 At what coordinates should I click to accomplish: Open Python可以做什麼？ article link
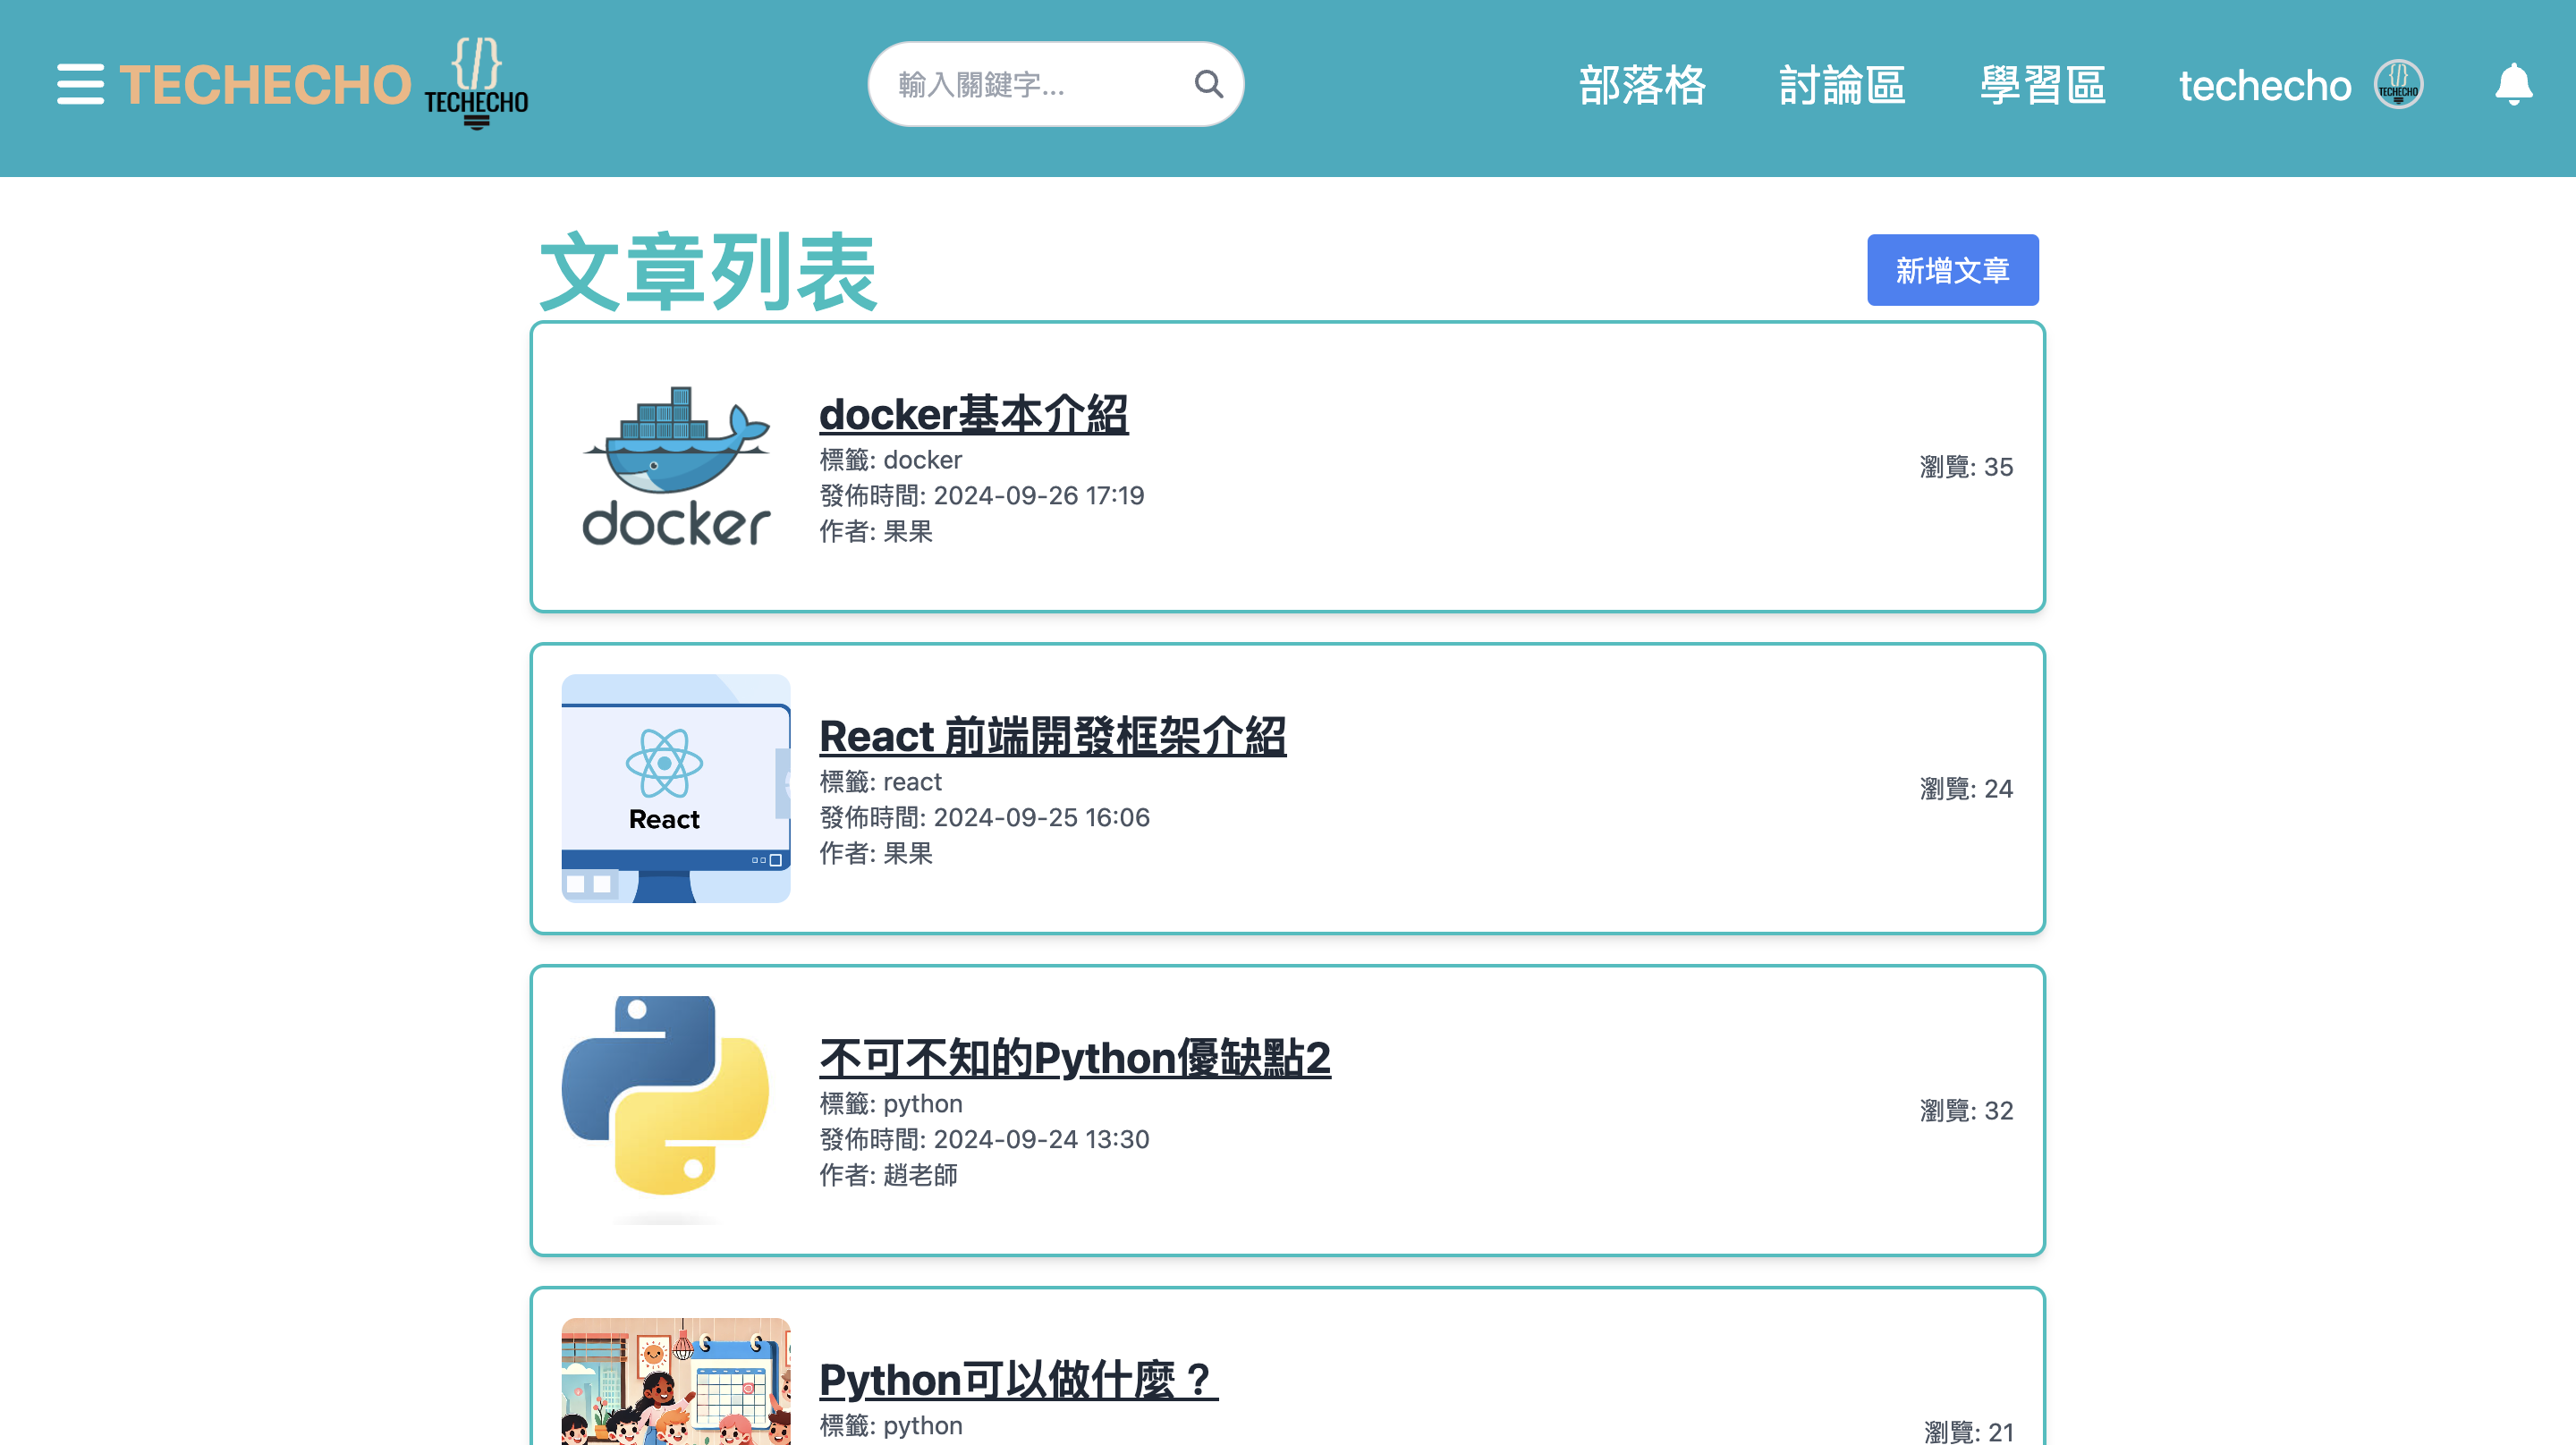pyautogui.click(x=1018, y=1380)
